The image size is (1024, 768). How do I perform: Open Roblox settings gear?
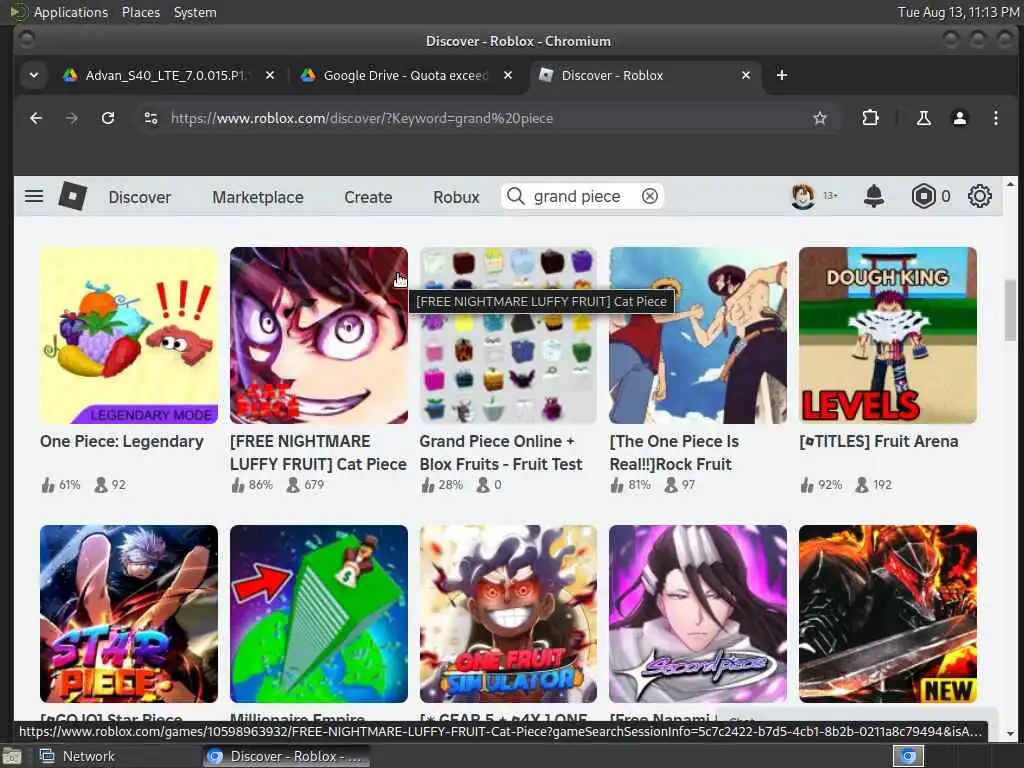click(x=979, y=196)
